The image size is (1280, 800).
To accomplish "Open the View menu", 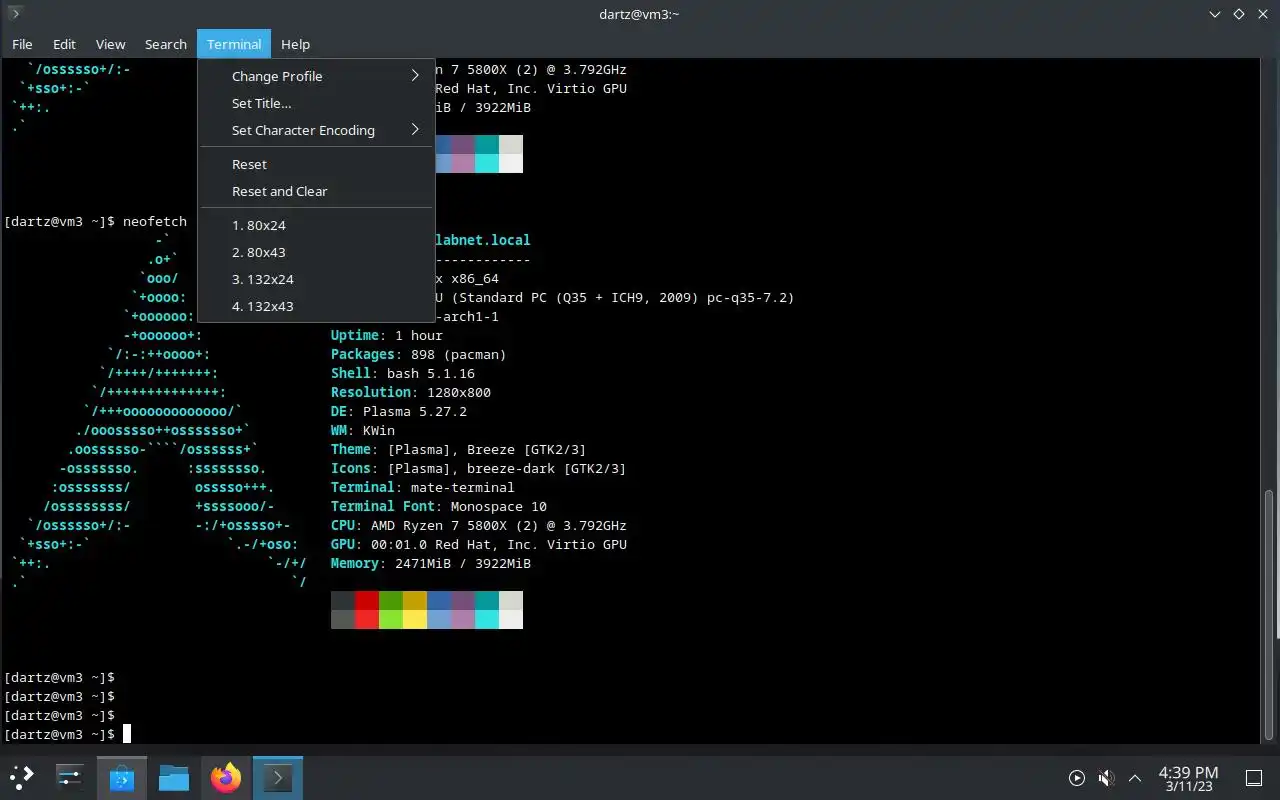I will click(x=110, y=44).
